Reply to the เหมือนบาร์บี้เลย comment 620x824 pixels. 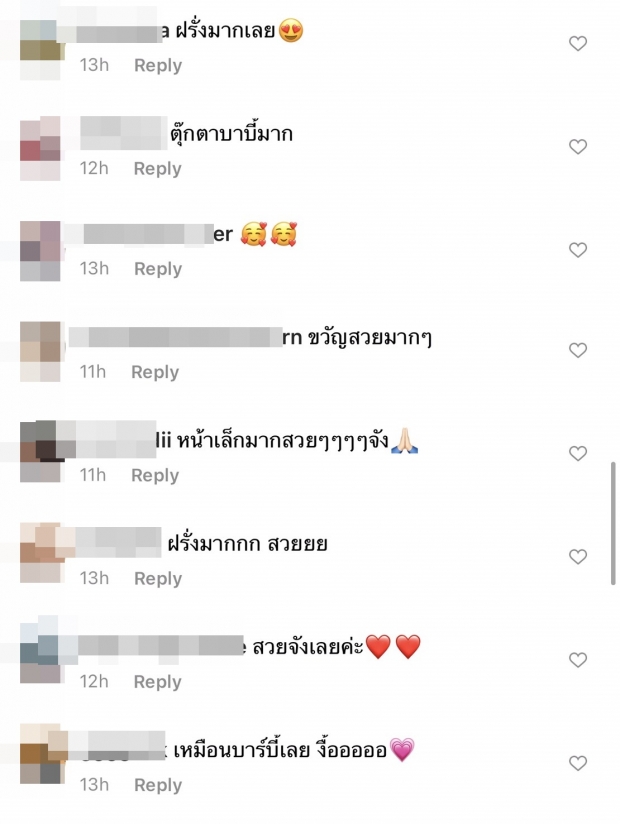tap(158, 785)
